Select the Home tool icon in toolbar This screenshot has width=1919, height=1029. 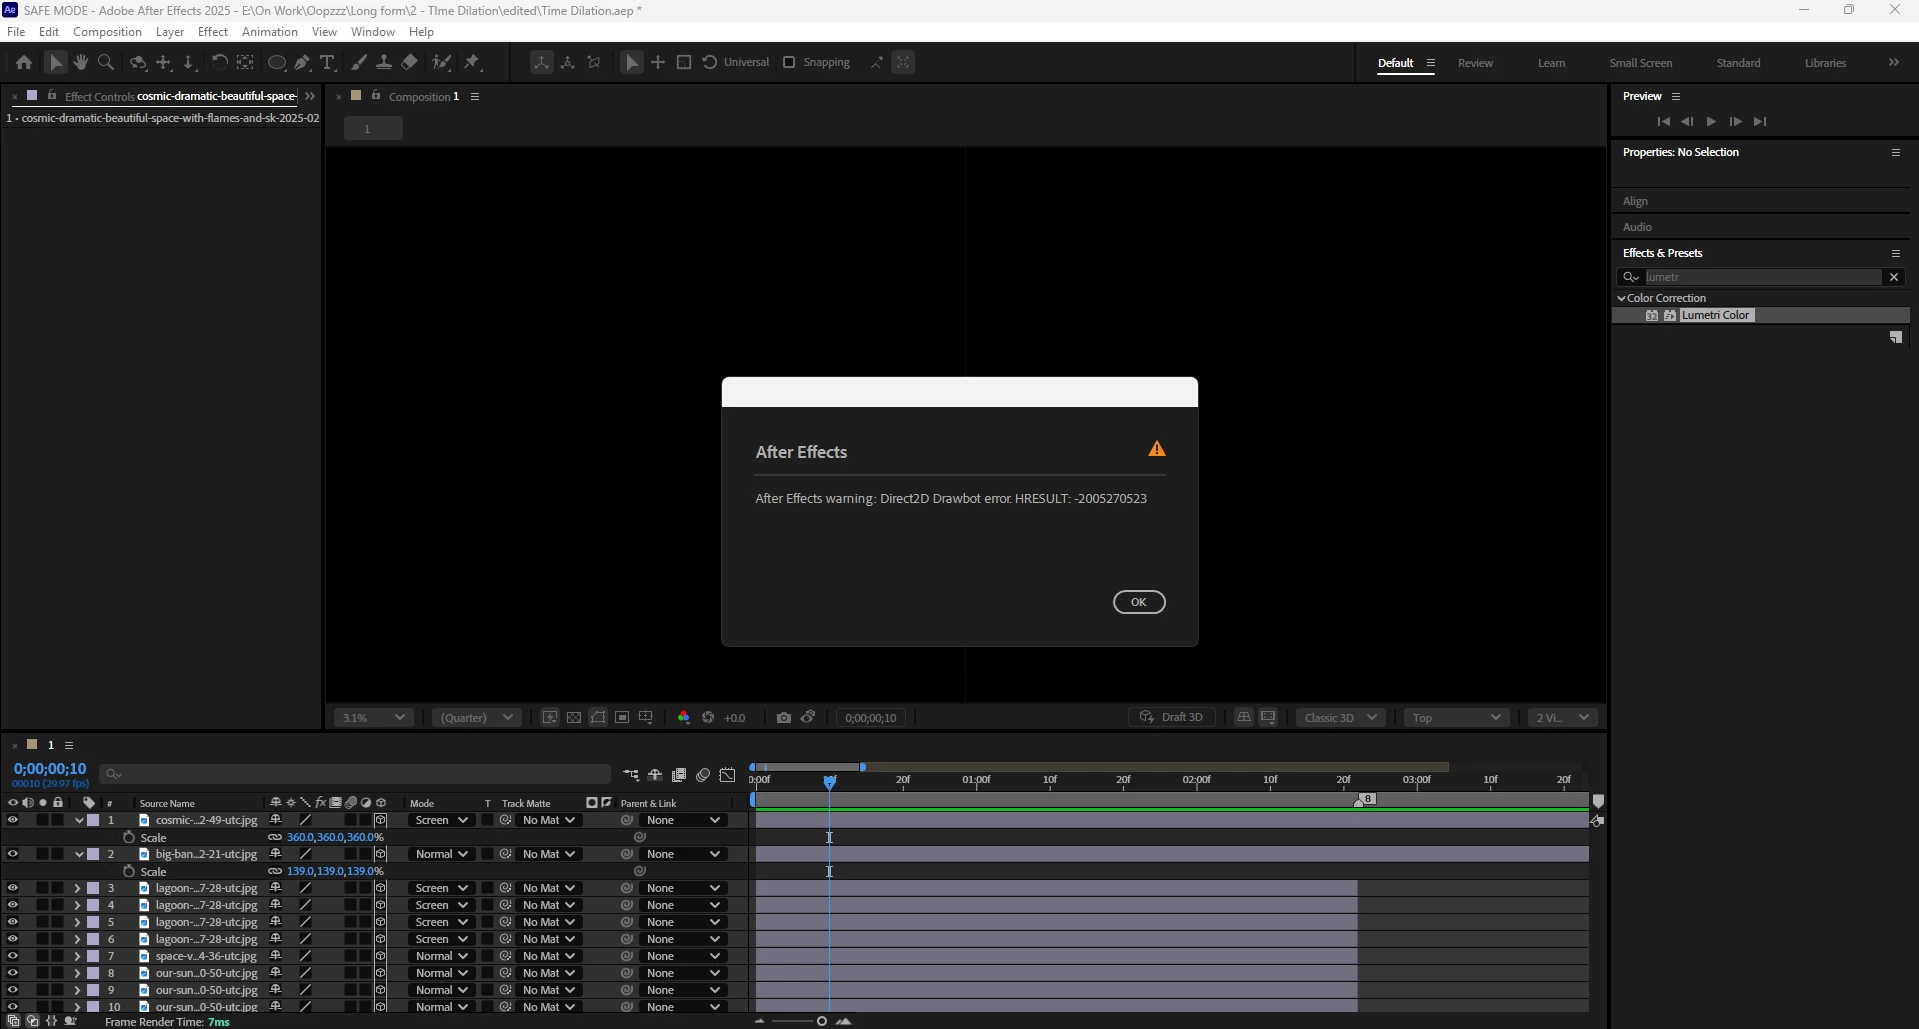click(24, 62)
